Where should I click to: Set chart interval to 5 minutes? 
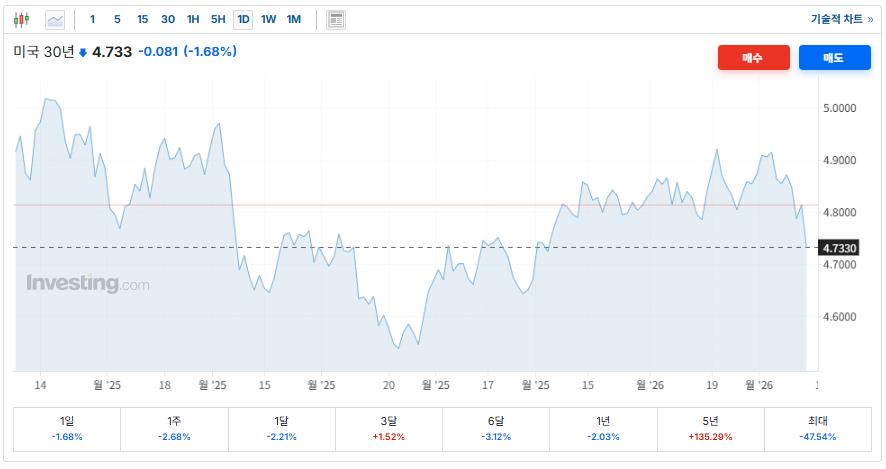(117, 19)
